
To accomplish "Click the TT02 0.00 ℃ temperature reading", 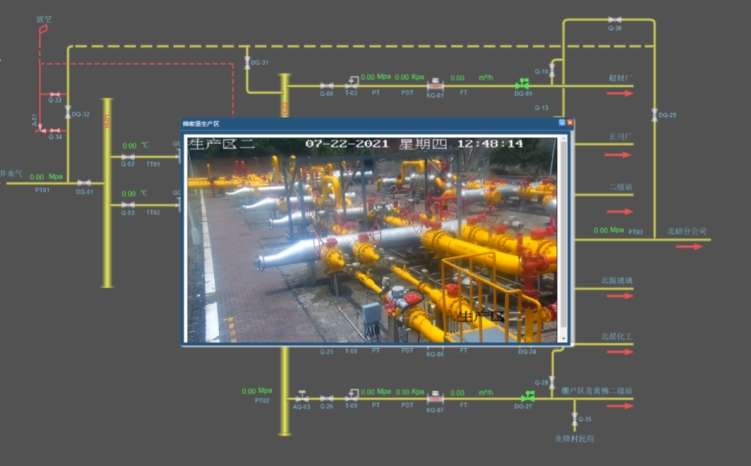I will [135, 193].
